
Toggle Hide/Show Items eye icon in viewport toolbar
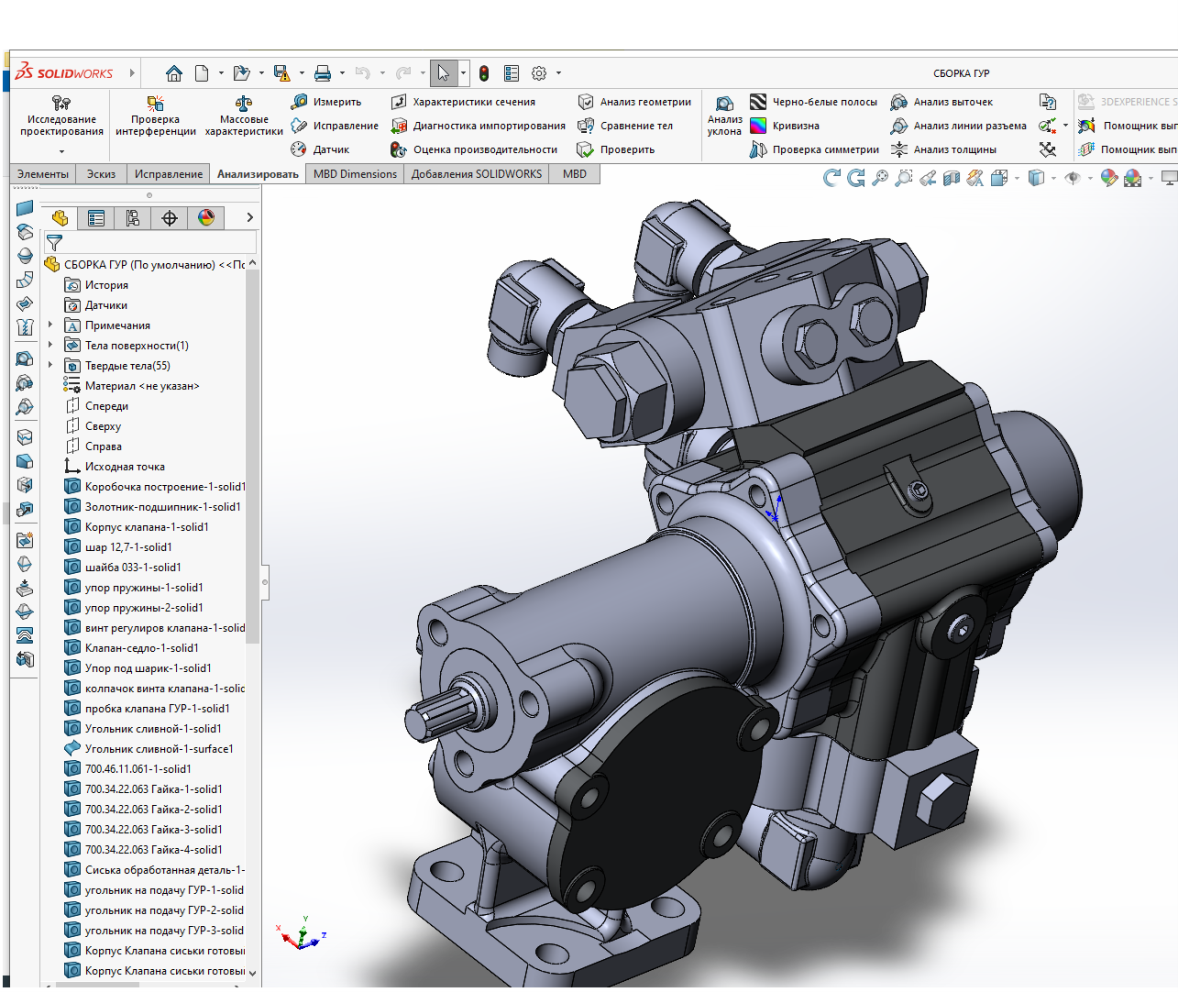[x=1073, y=178]
